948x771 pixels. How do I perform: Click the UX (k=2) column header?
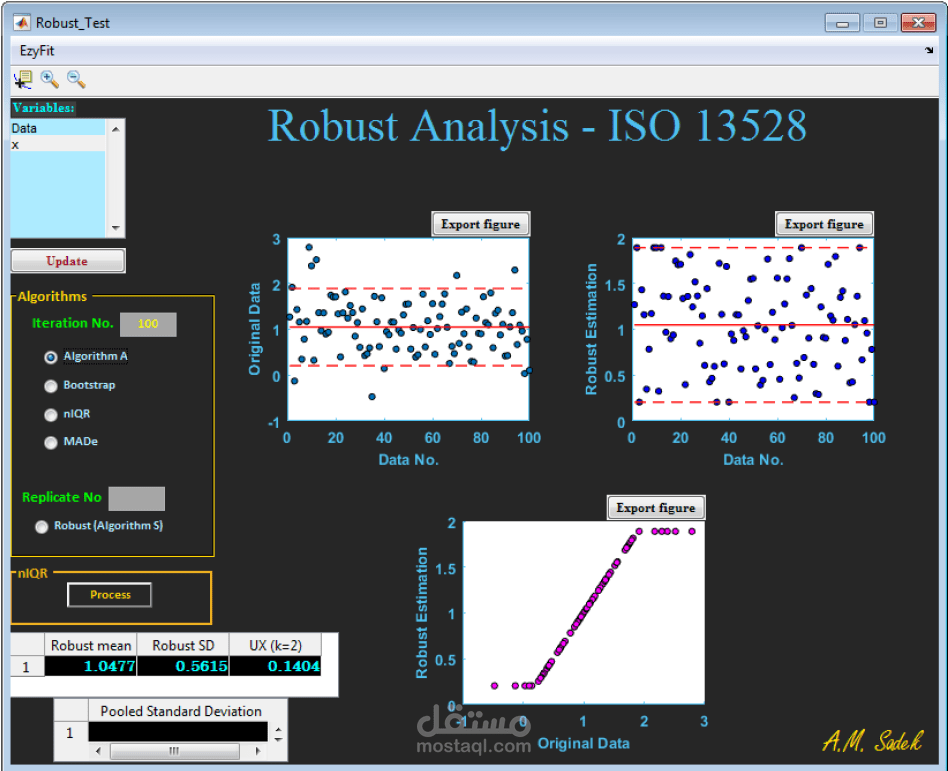[275, 645]
